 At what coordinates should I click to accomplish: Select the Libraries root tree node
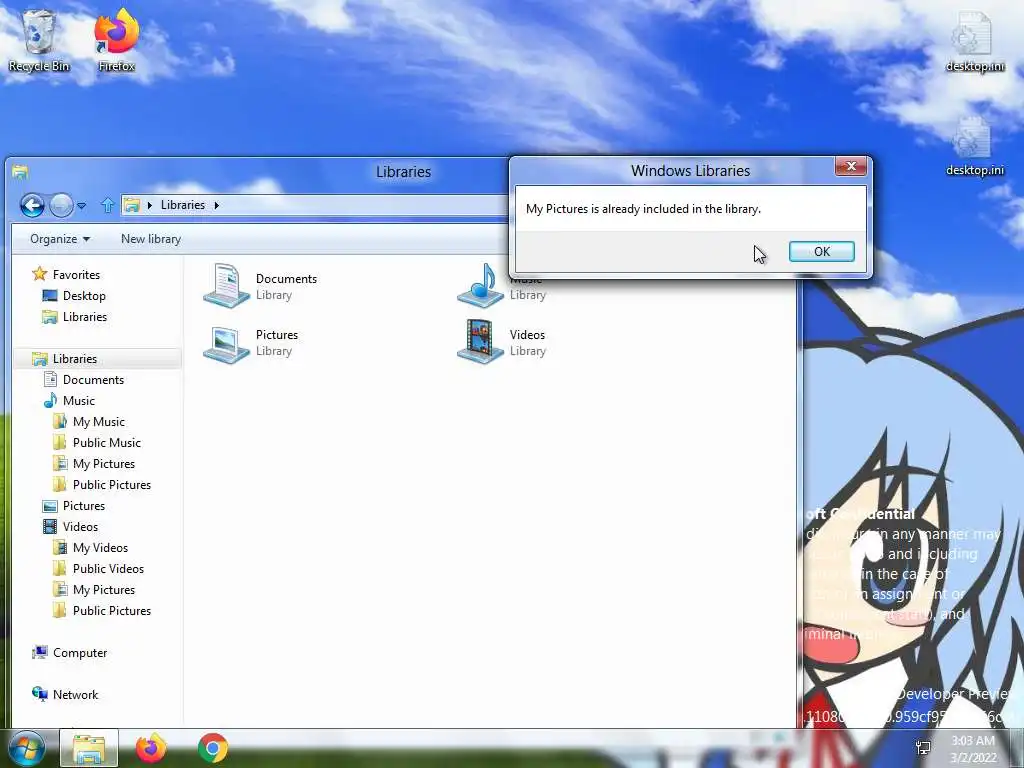(x=74, y=359)
